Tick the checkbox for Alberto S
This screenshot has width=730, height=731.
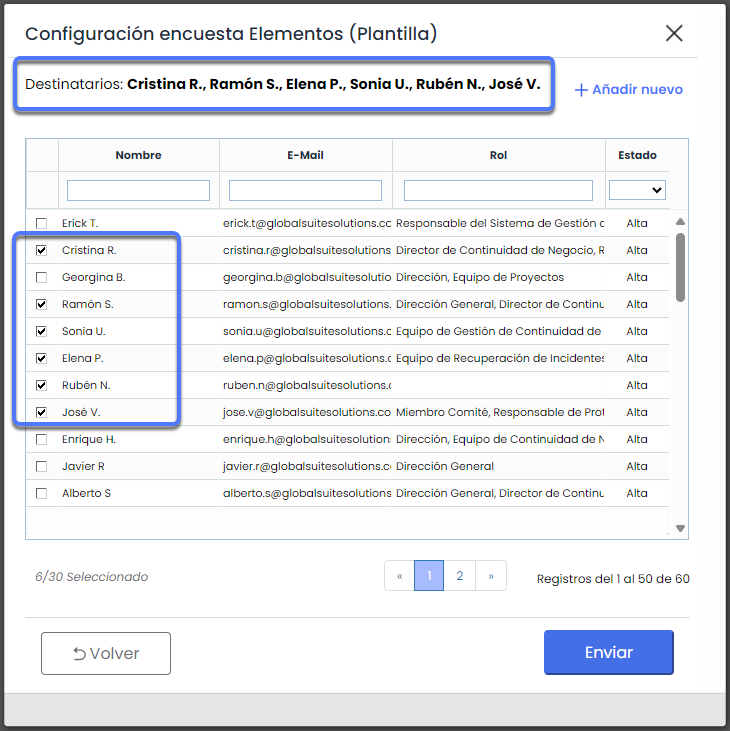(41, 493)
